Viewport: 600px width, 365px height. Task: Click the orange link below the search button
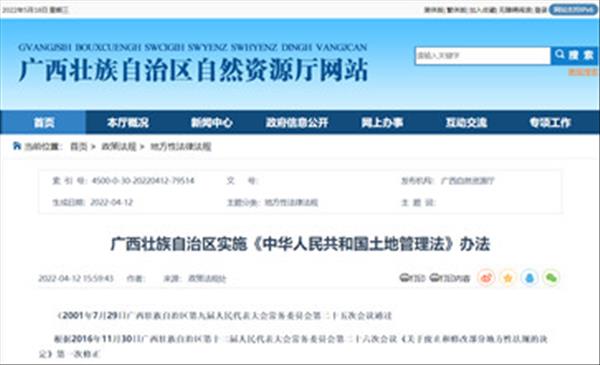582,72
